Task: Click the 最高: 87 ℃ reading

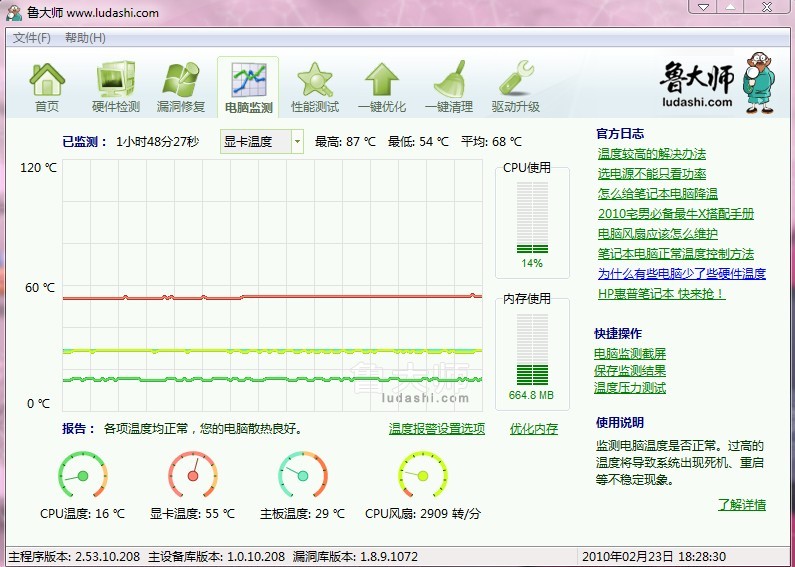Action: [x=345, y=141]
